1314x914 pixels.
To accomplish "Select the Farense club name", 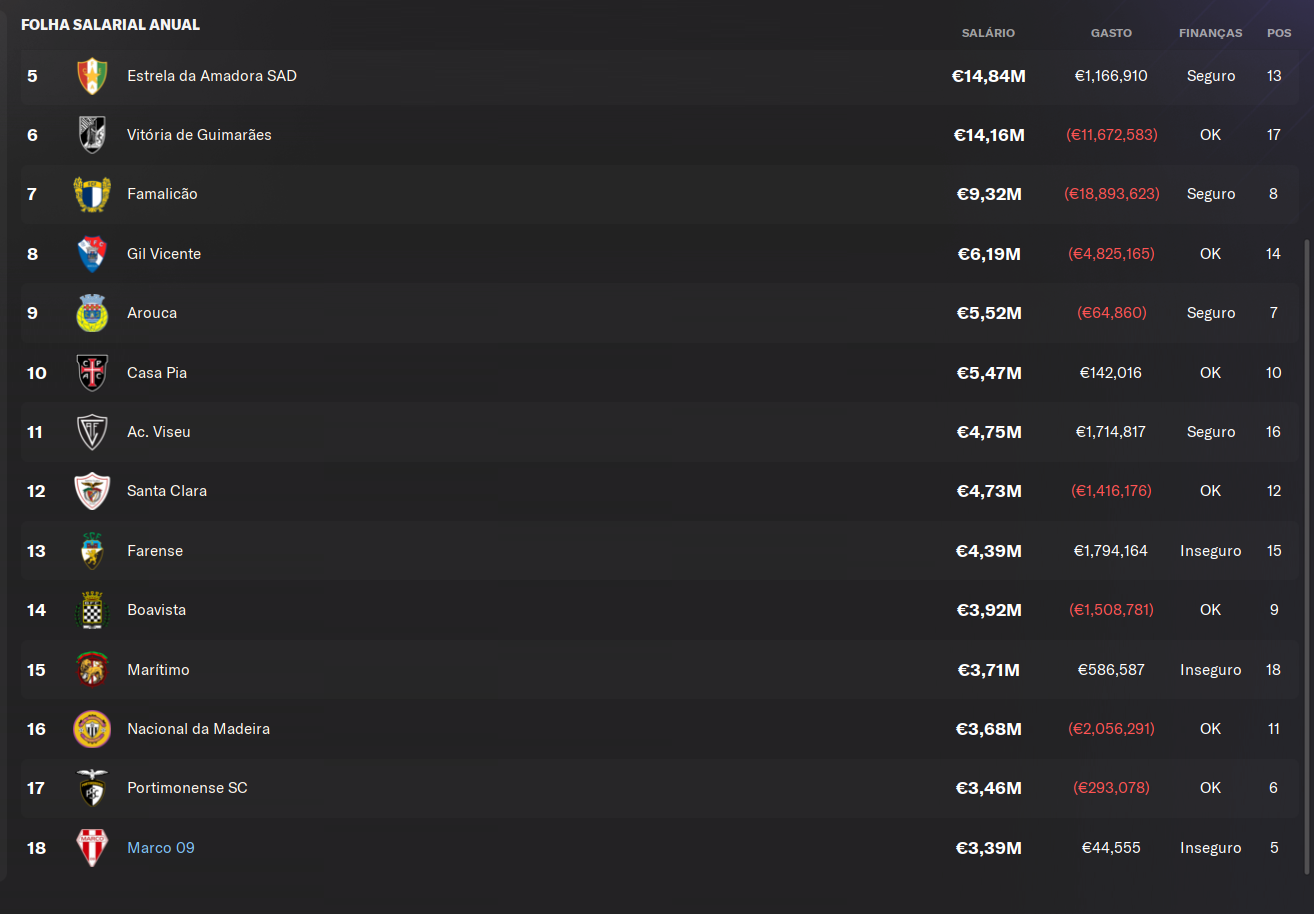I will pos(155,551).
